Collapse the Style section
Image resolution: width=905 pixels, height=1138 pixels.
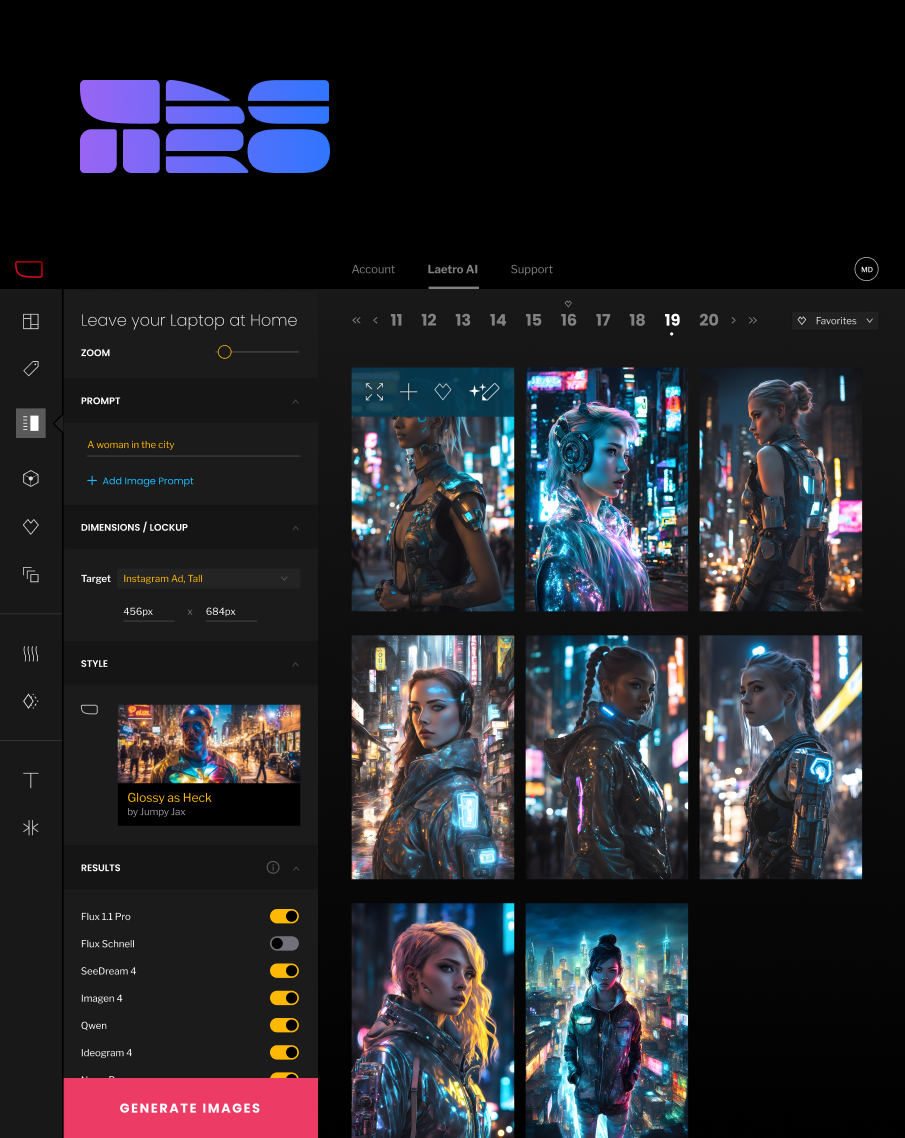tap(295, 664)
